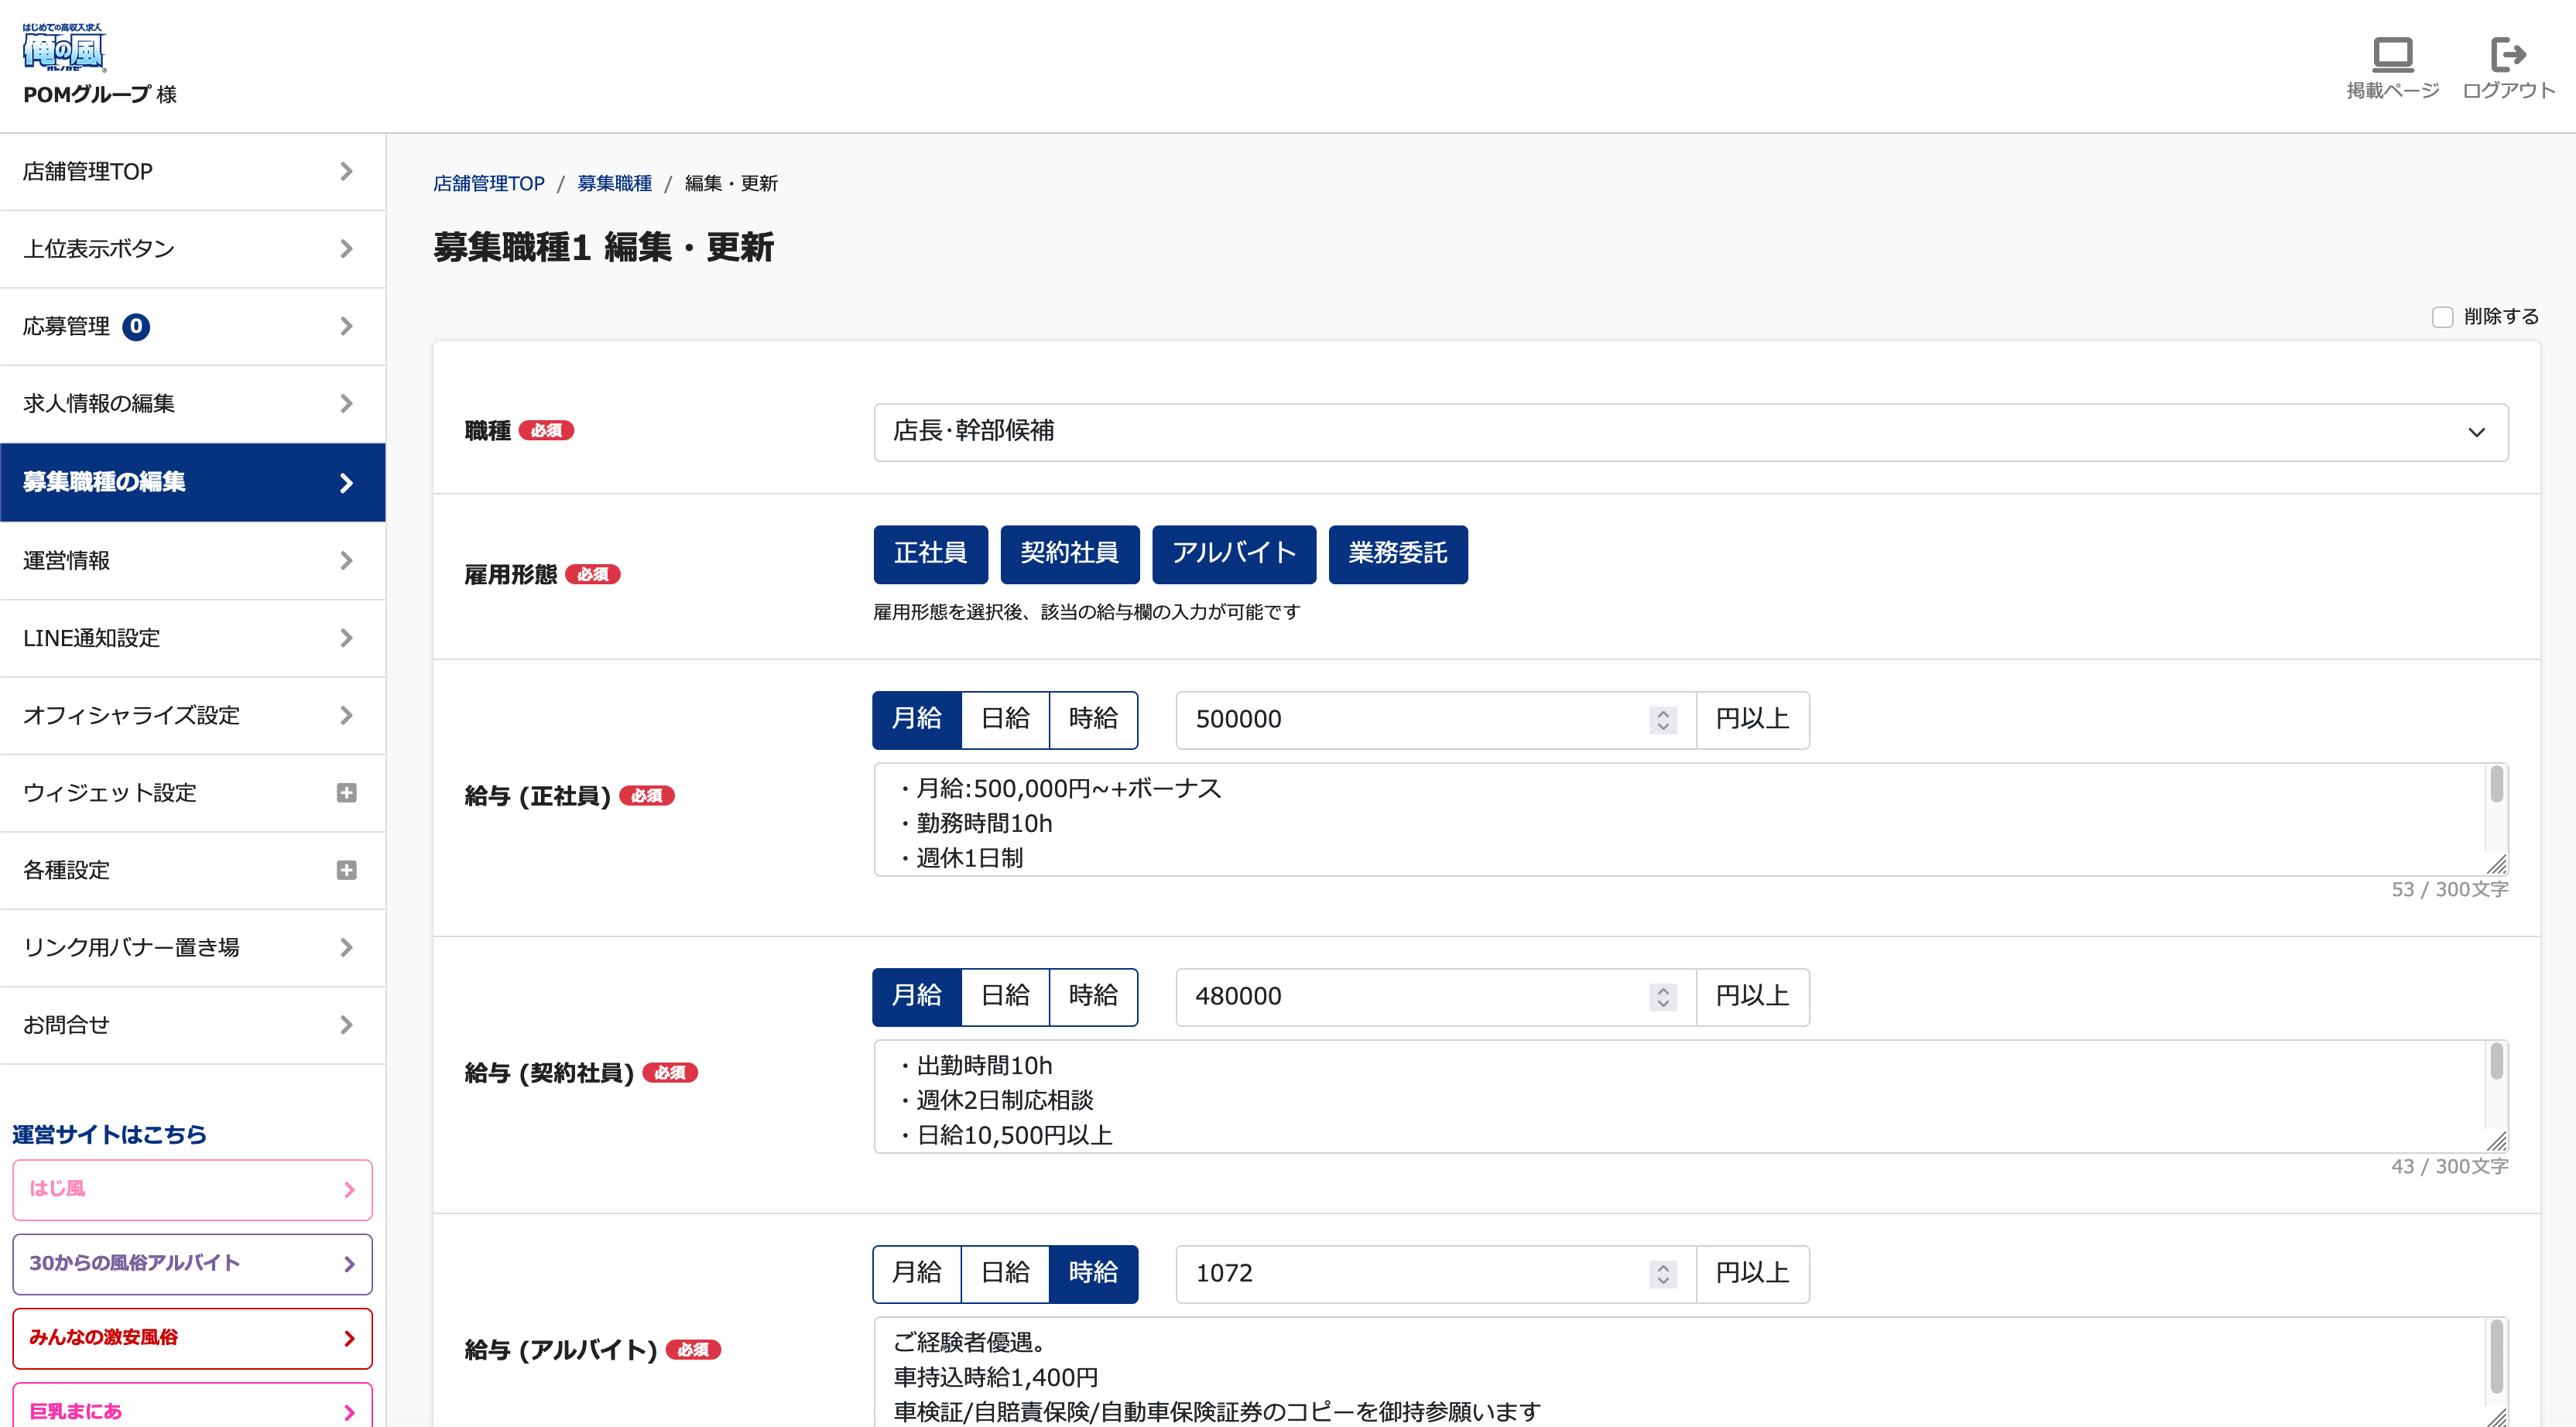Expand ウィジェット設定 plus icon
2576x1427 pixels.
click(x=346, y=793)
